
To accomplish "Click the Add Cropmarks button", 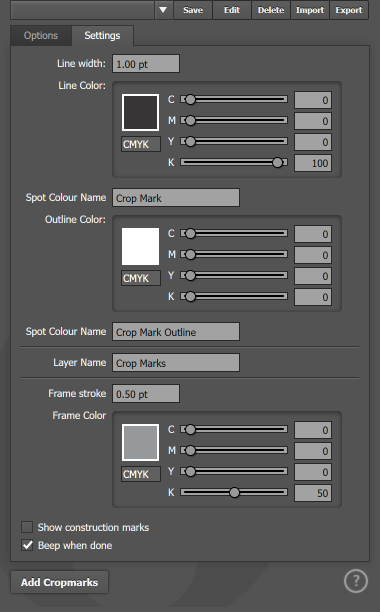I will tap(59, 582).
